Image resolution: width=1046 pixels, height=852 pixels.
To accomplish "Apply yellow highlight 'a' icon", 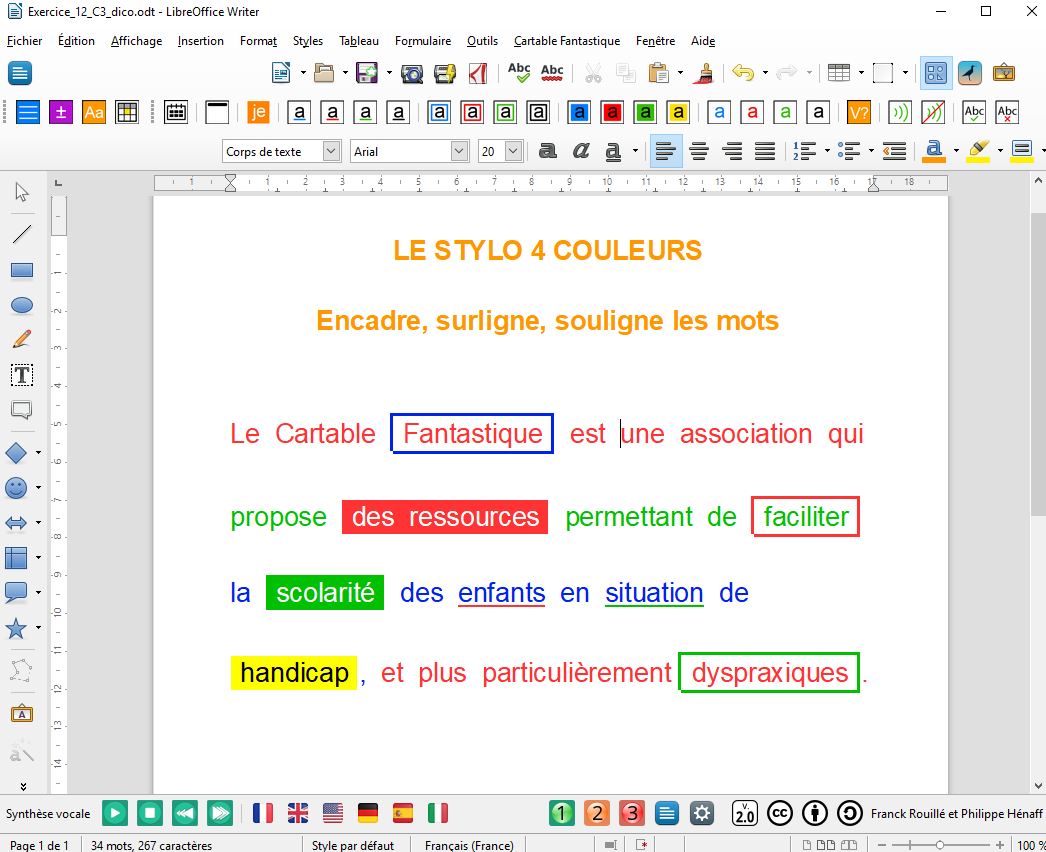I will pyautogui.click(x=678, y=112).
